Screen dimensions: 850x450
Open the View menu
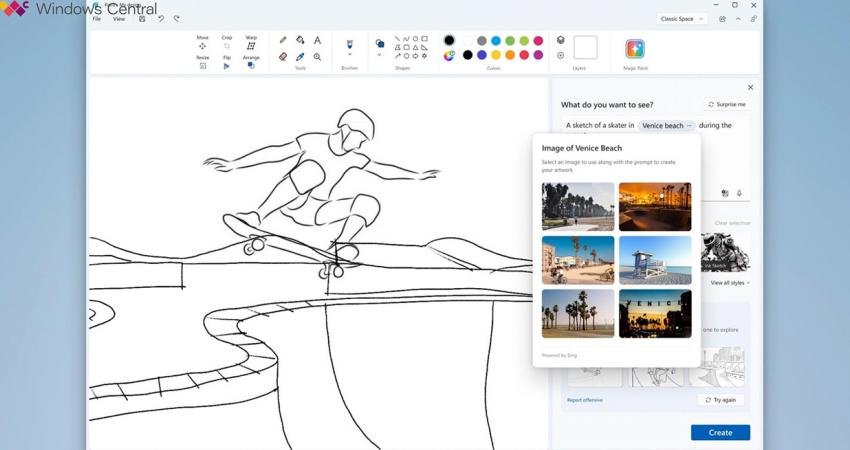[x=119, y=19]
